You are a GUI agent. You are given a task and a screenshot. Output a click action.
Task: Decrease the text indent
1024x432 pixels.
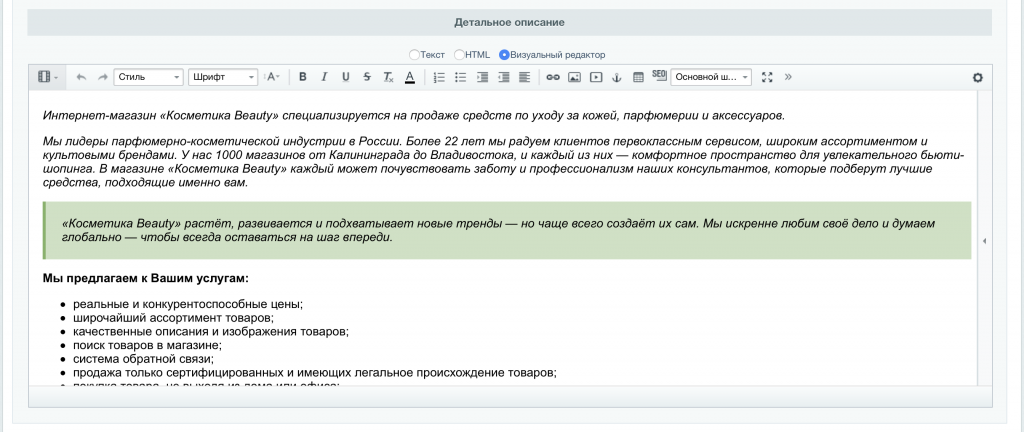coord(504,77)
